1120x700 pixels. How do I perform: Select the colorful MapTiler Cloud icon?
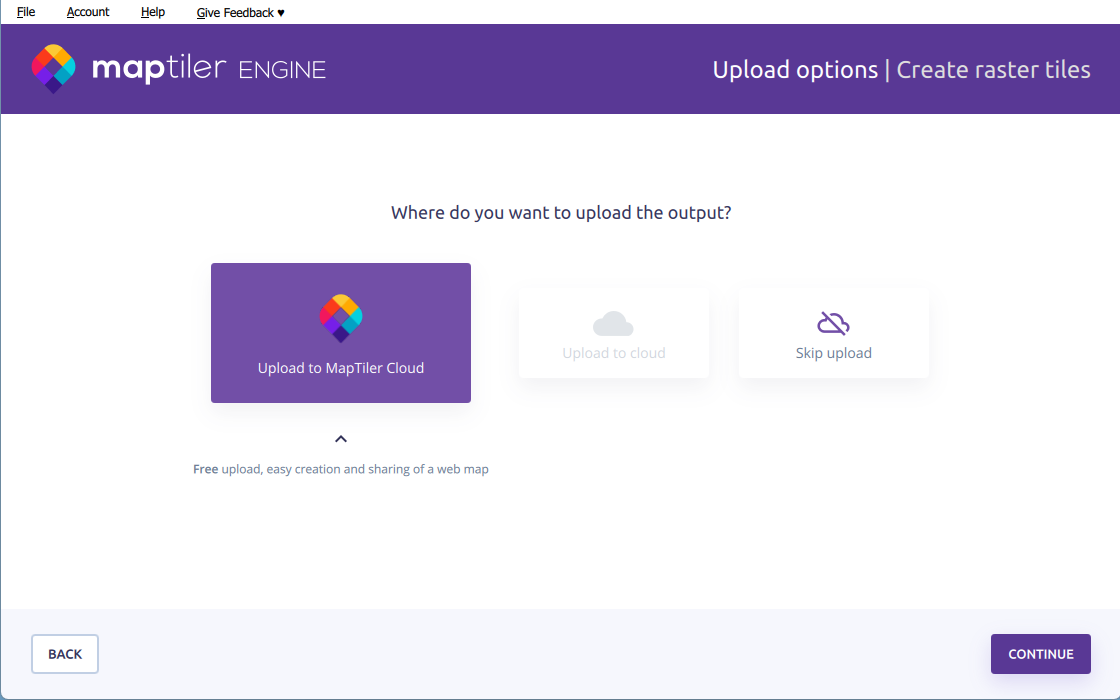point(341,318)
